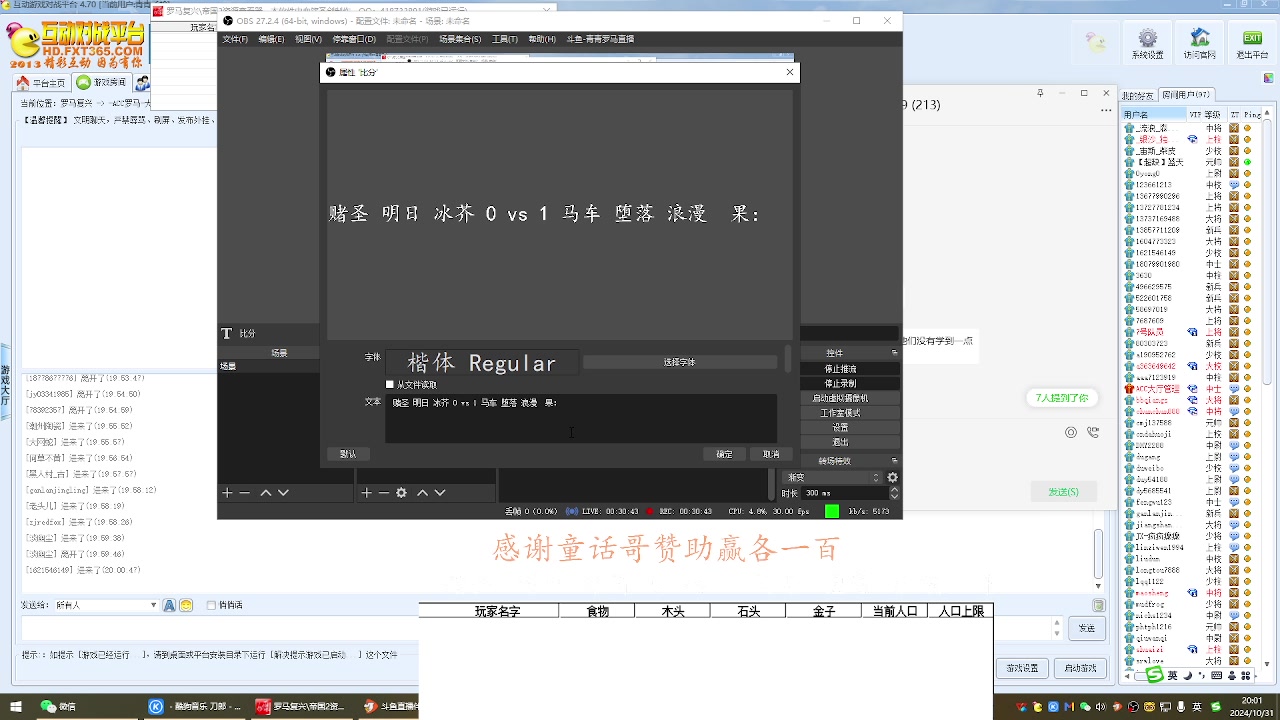The image size is (1280, 720).
Task: Click the 发送(S) button in chat window
Action: [1063, 492]
